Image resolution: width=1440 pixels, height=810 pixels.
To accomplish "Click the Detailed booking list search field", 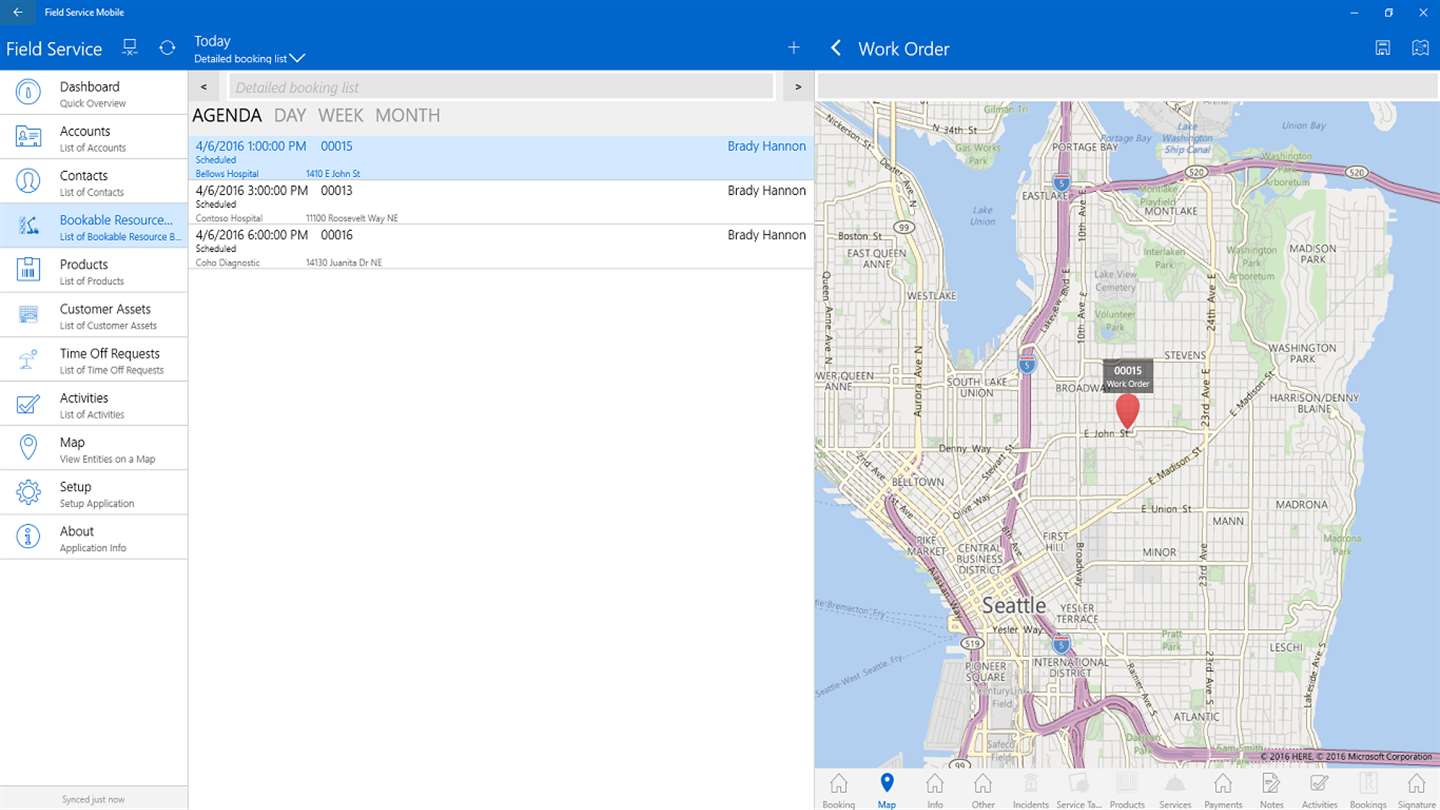I will pyautogui.click(x=501, y=87).
